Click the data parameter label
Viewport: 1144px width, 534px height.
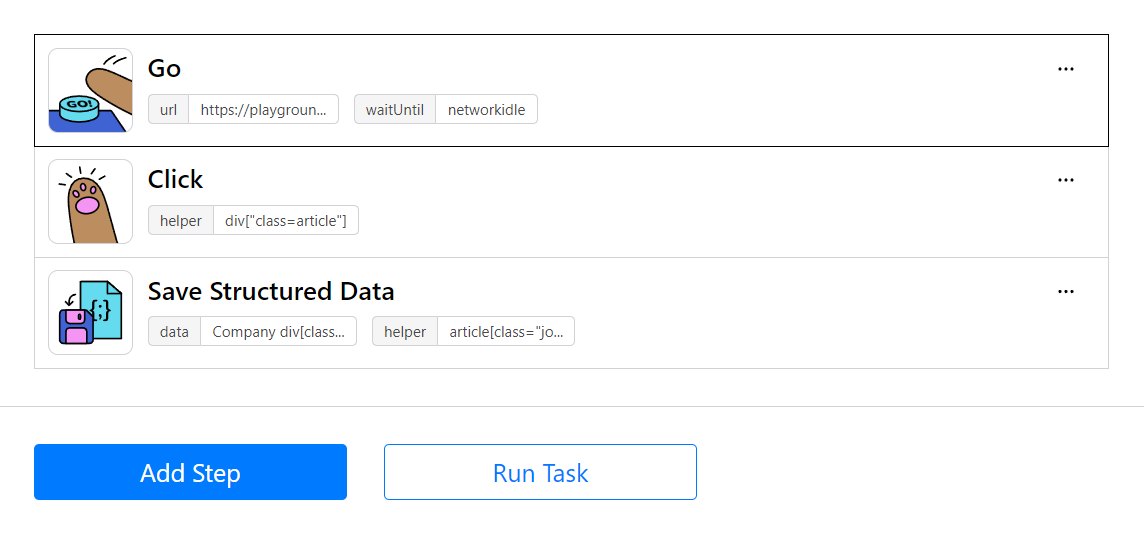tap(174, 331)
